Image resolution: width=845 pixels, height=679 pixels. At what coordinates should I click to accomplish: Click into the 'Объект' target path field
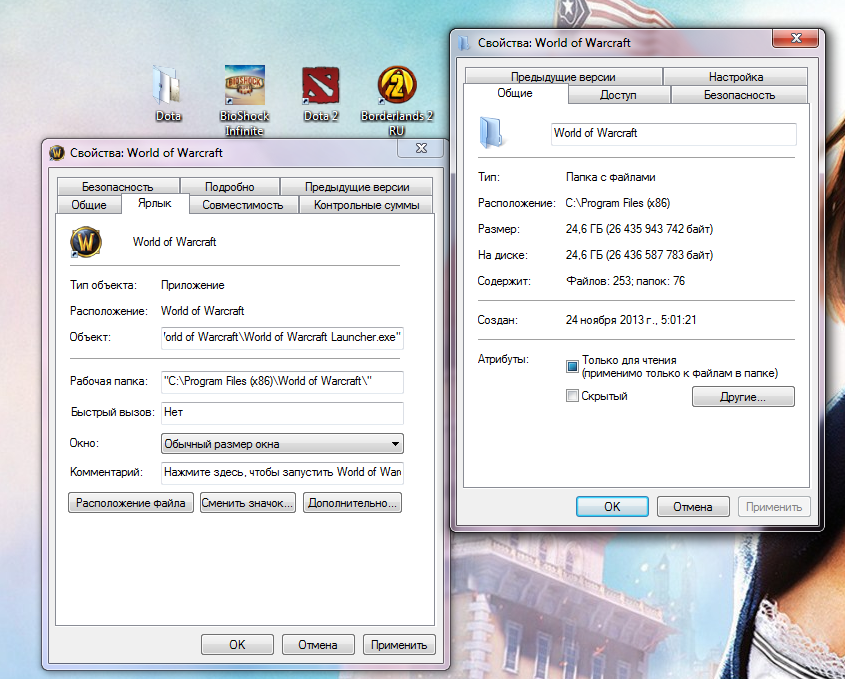coord(282,337)
